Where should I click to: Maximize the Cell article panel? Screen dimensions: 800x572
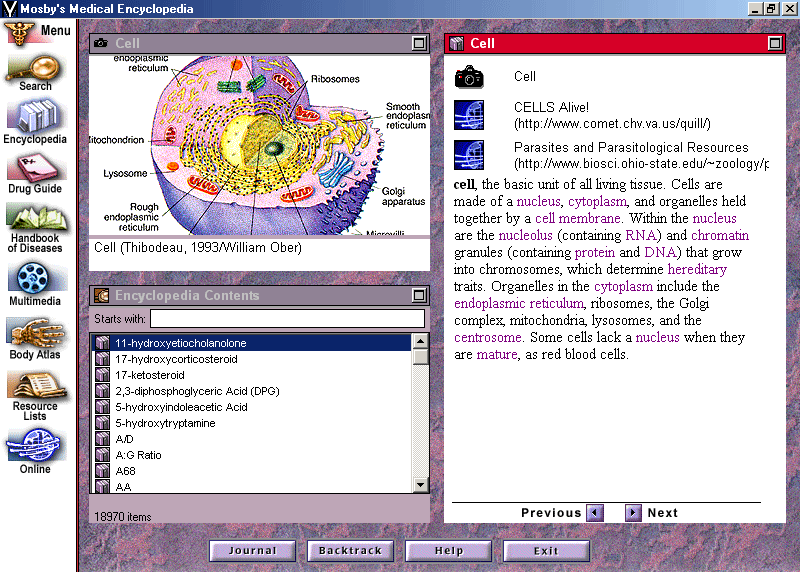(774, 43)
